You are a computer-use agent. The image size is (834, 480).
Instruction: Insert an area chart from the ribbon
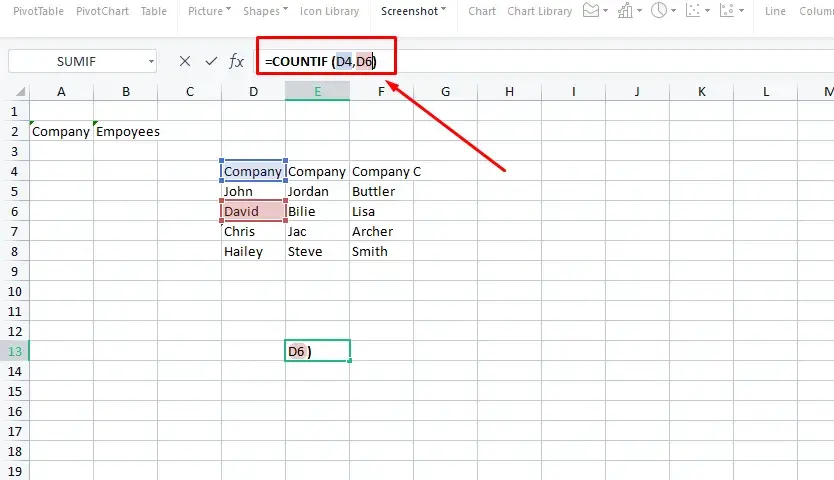(591, 11)
